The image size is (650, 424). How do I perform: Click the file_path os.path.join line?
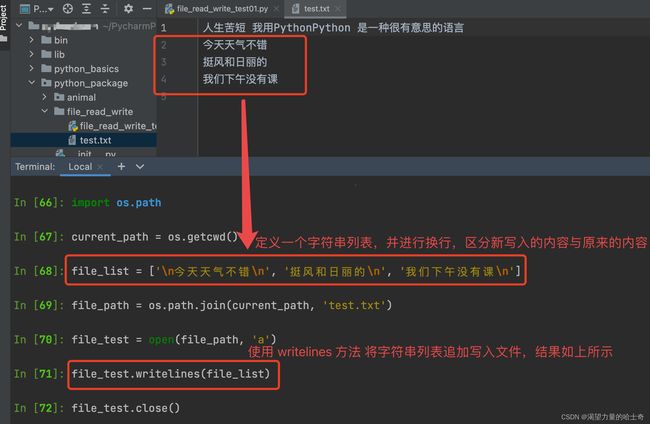pyautogui.click(x=231, y=305)
